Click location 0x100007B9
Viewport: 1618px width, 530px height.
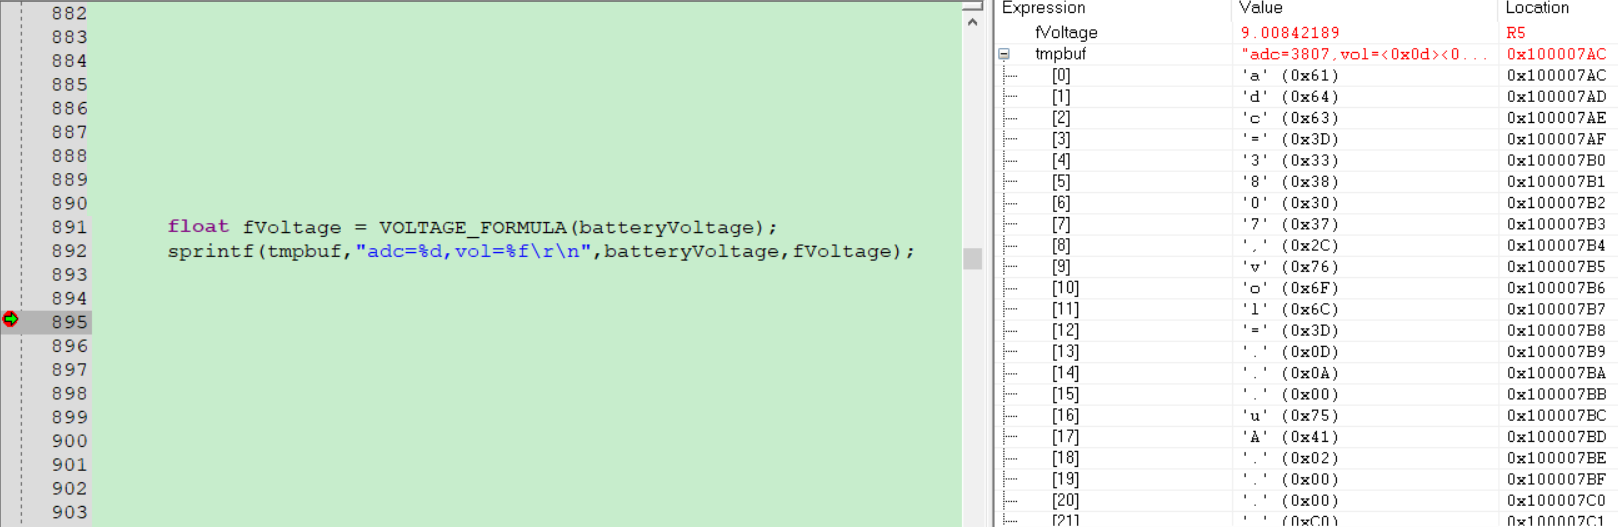pyautogui.click(x=1556, y=351)
